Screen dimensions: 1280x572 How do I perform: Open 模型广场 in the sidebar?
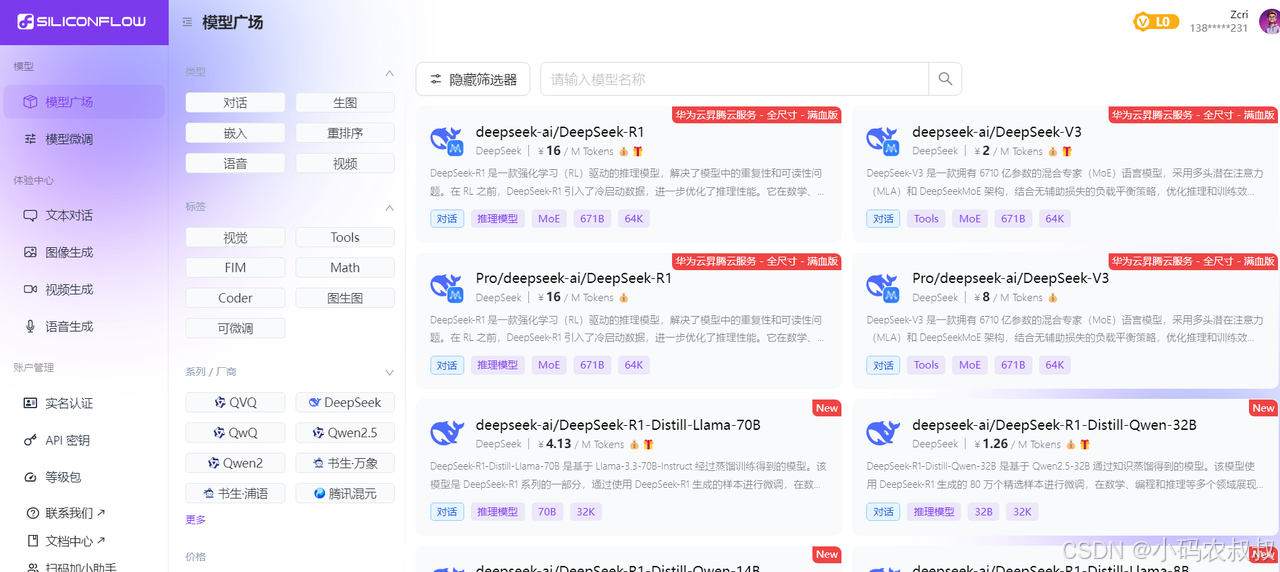pos(84,102)
